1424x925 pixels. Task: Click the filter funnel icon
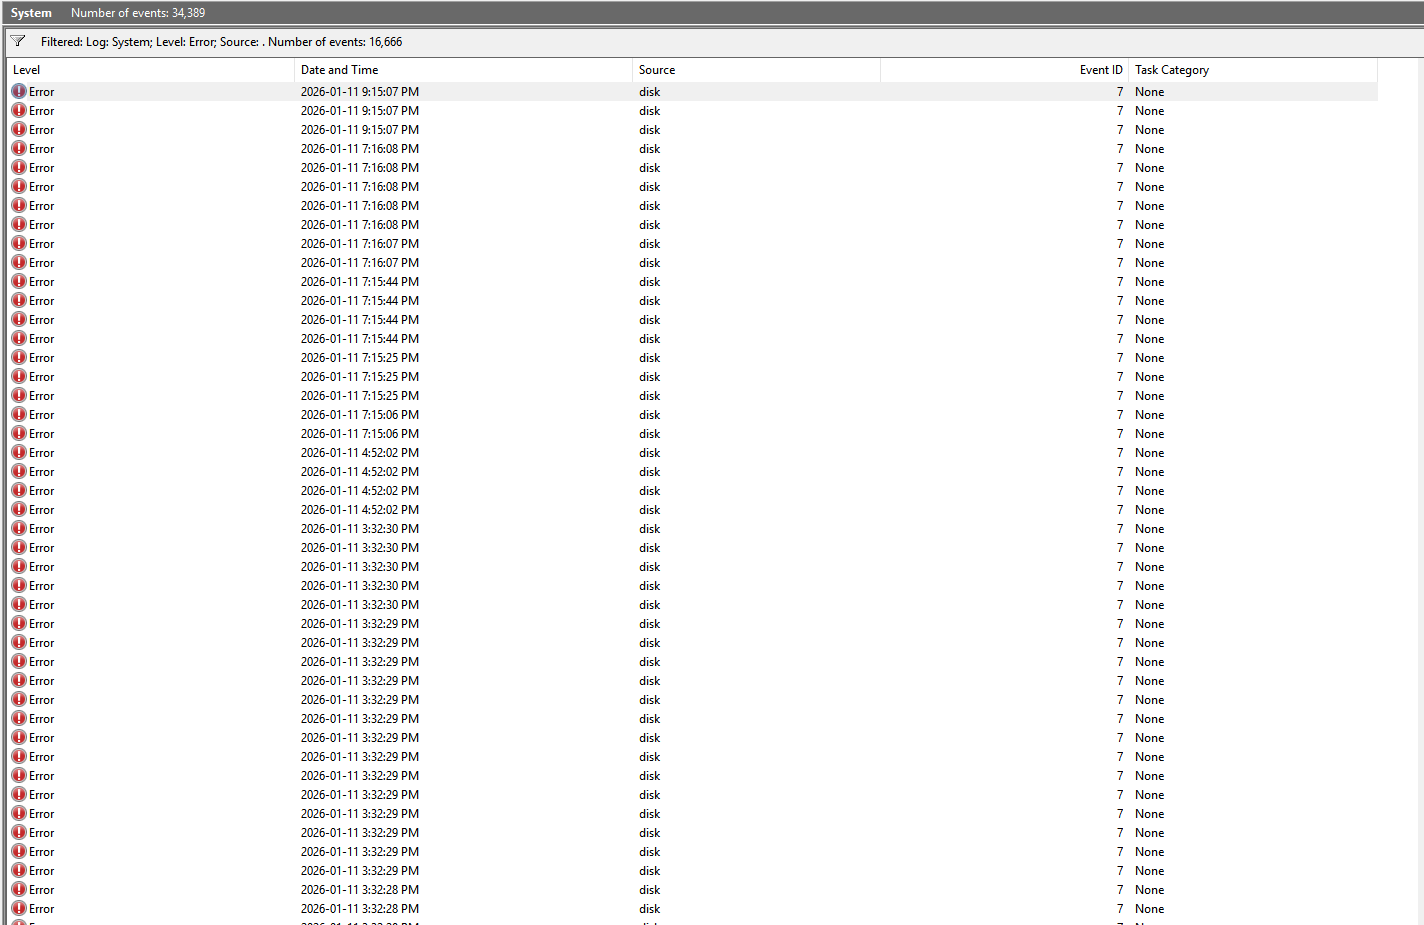point(18,41)
